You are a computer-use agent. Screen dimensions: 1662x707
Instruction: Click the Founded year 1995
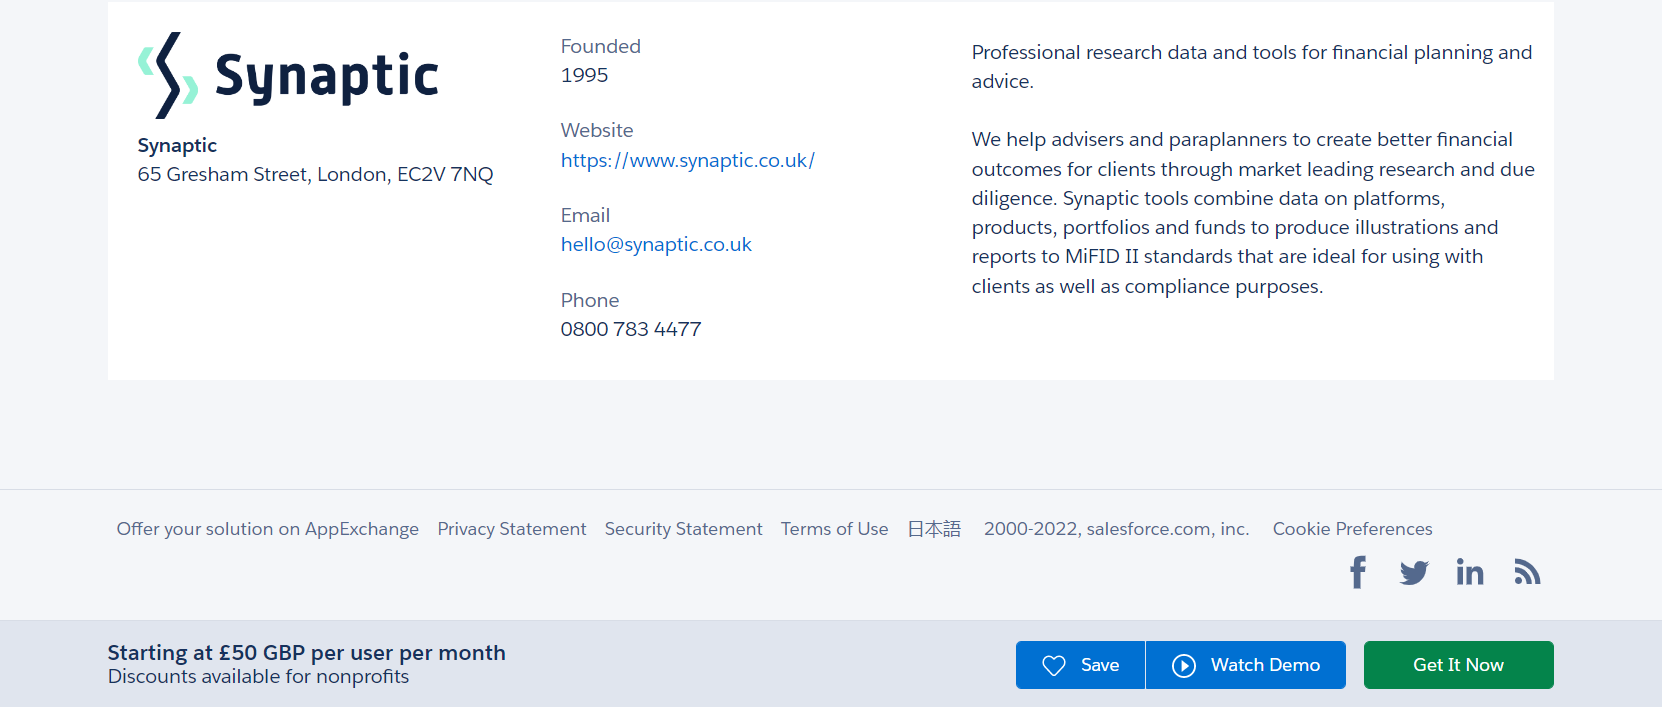[x=585, y=75]
